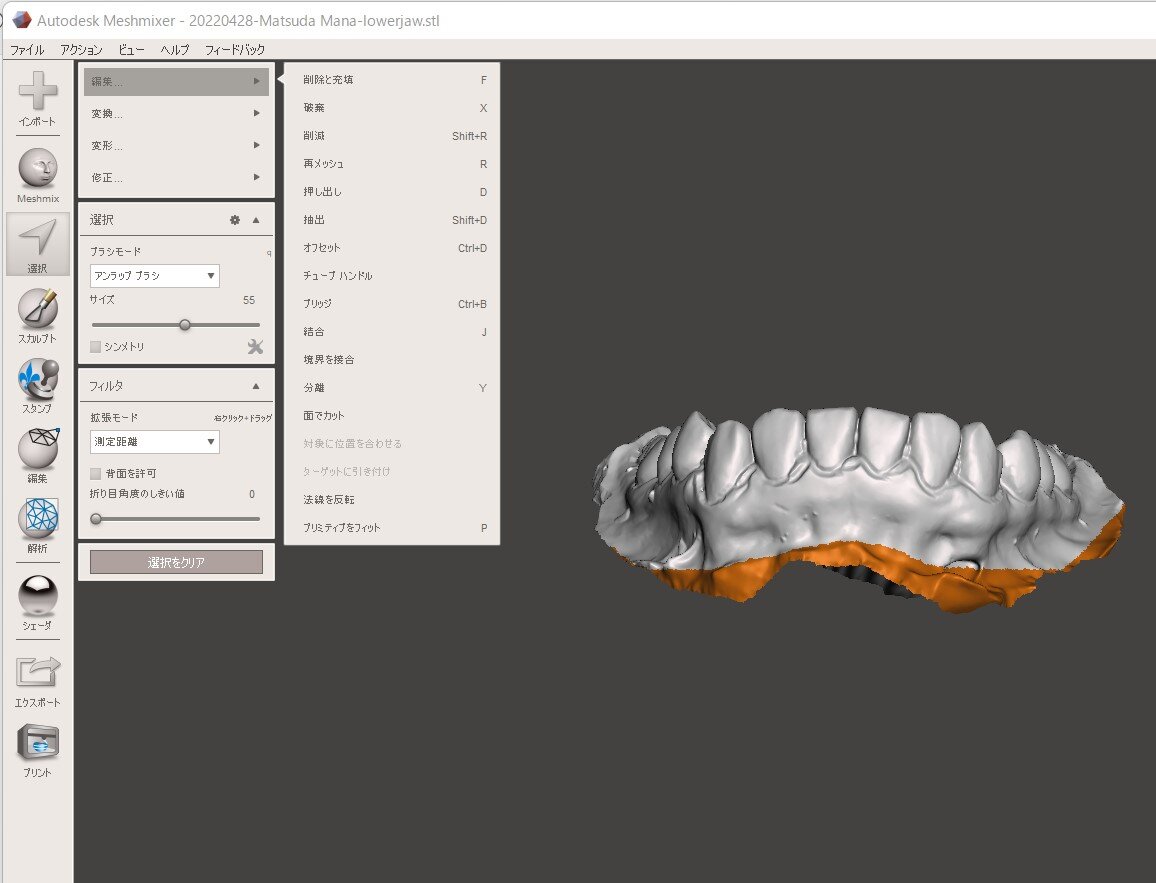The image size is (1156, 883).
Task: Click the Clear Selection (選択をクリア) button
Action: (176, 563)
